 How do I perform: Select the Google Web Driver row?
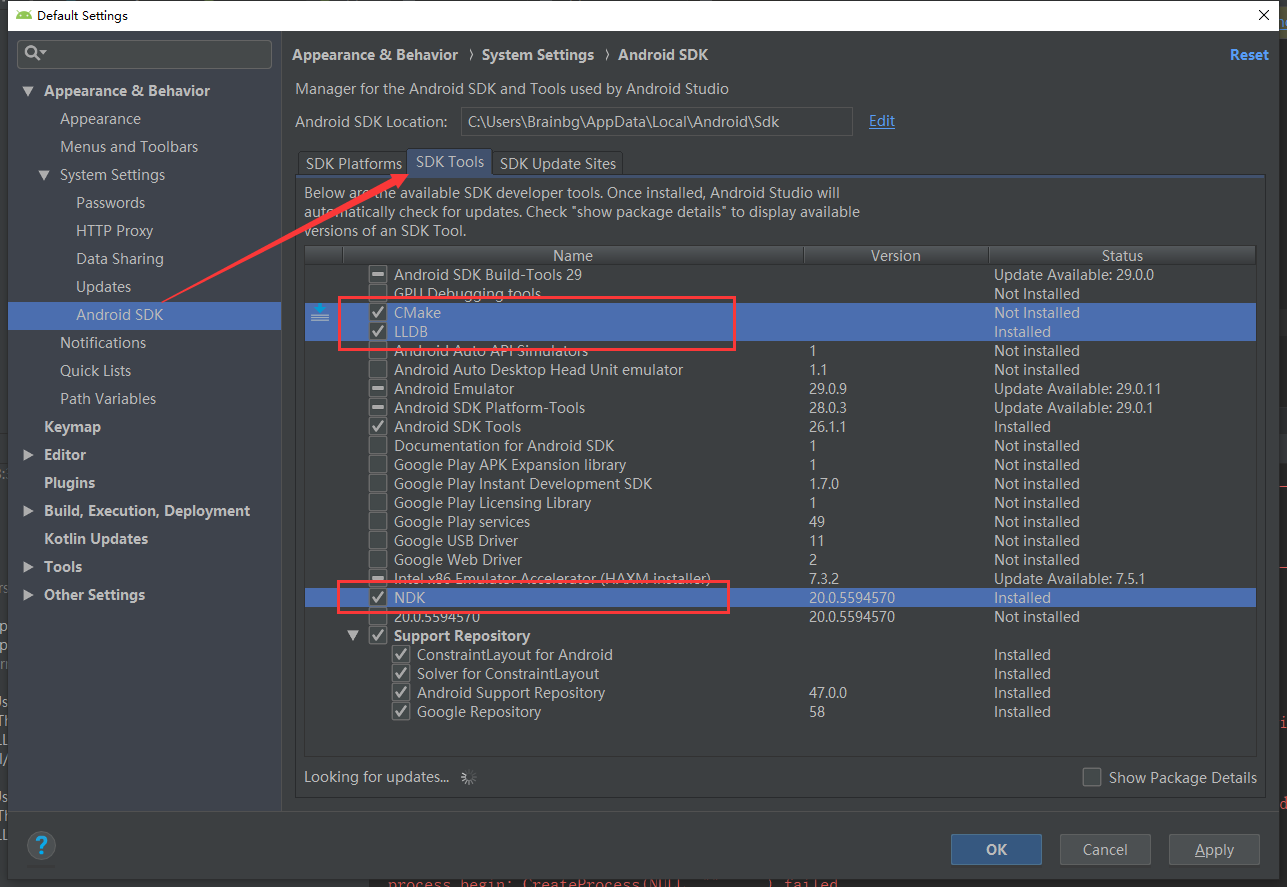click(780, 560)
